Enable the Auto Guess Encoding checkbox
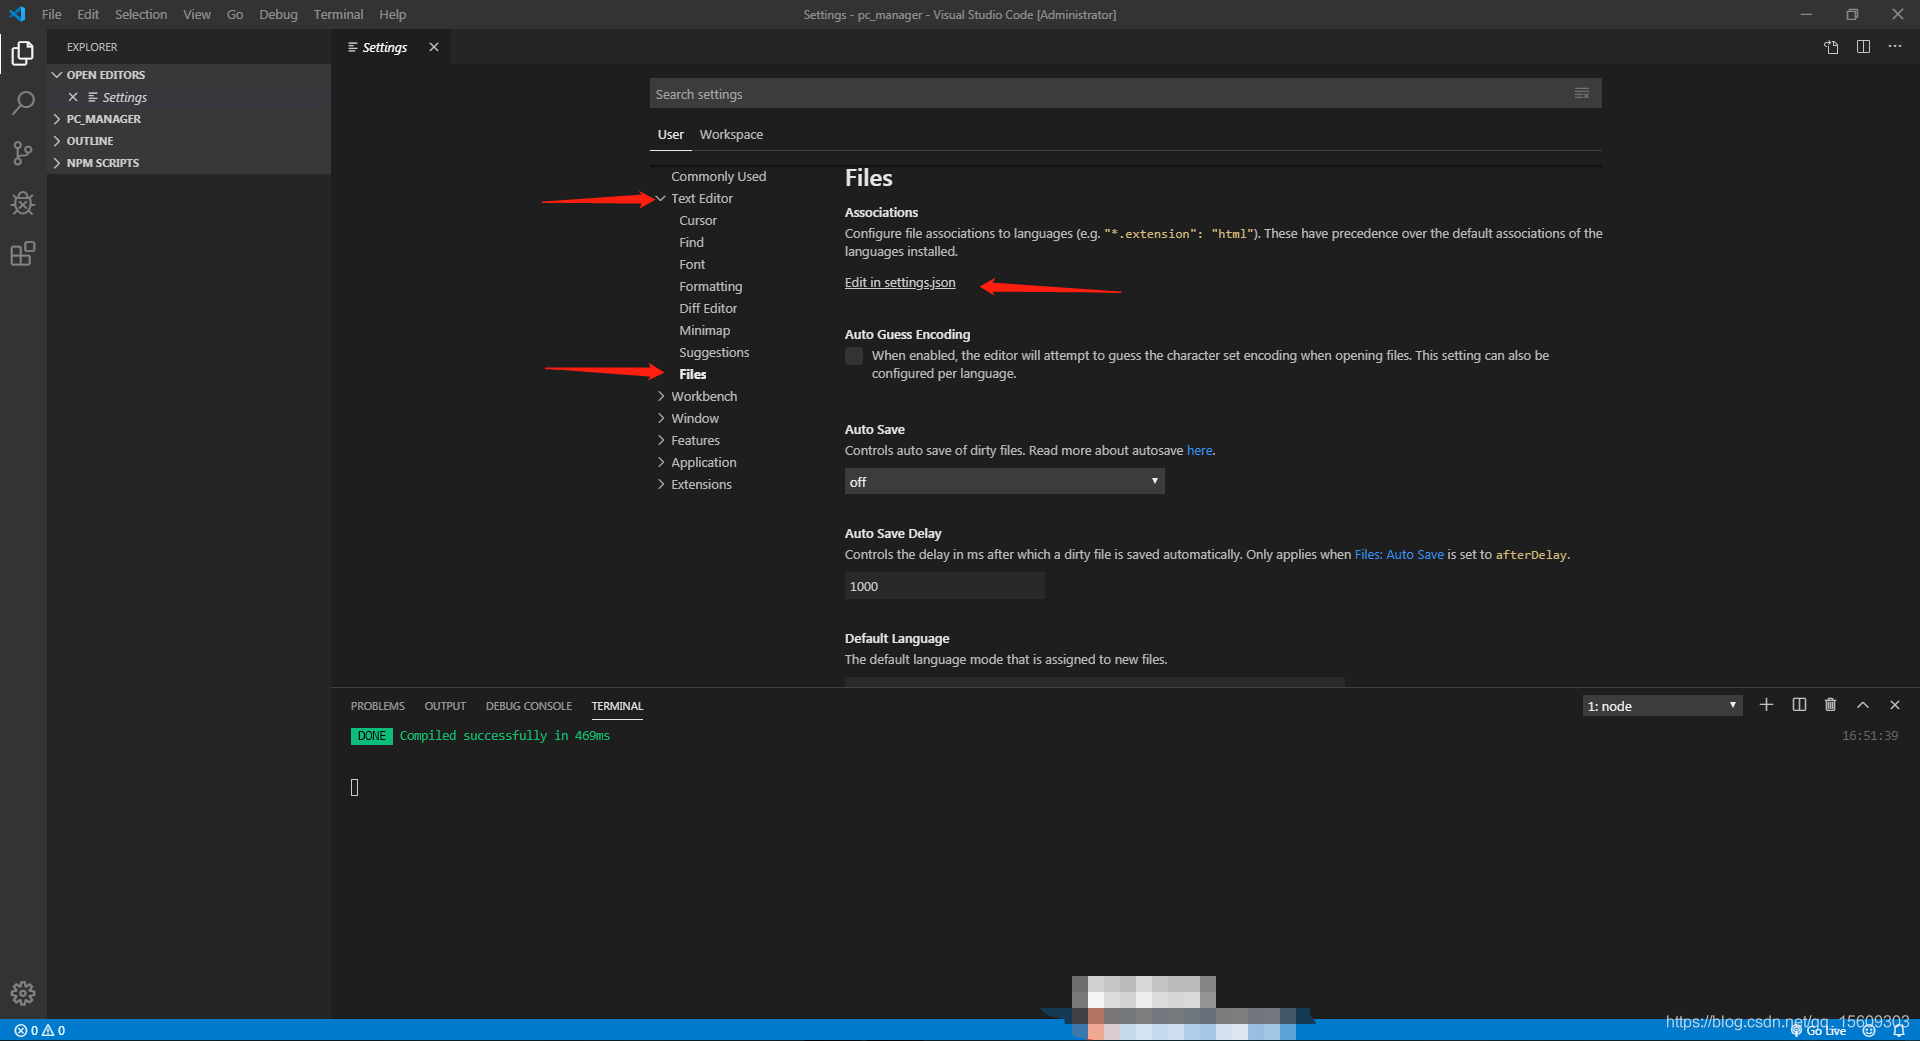The width and height of the screenshot is (1920, 1041). point(854,356)
